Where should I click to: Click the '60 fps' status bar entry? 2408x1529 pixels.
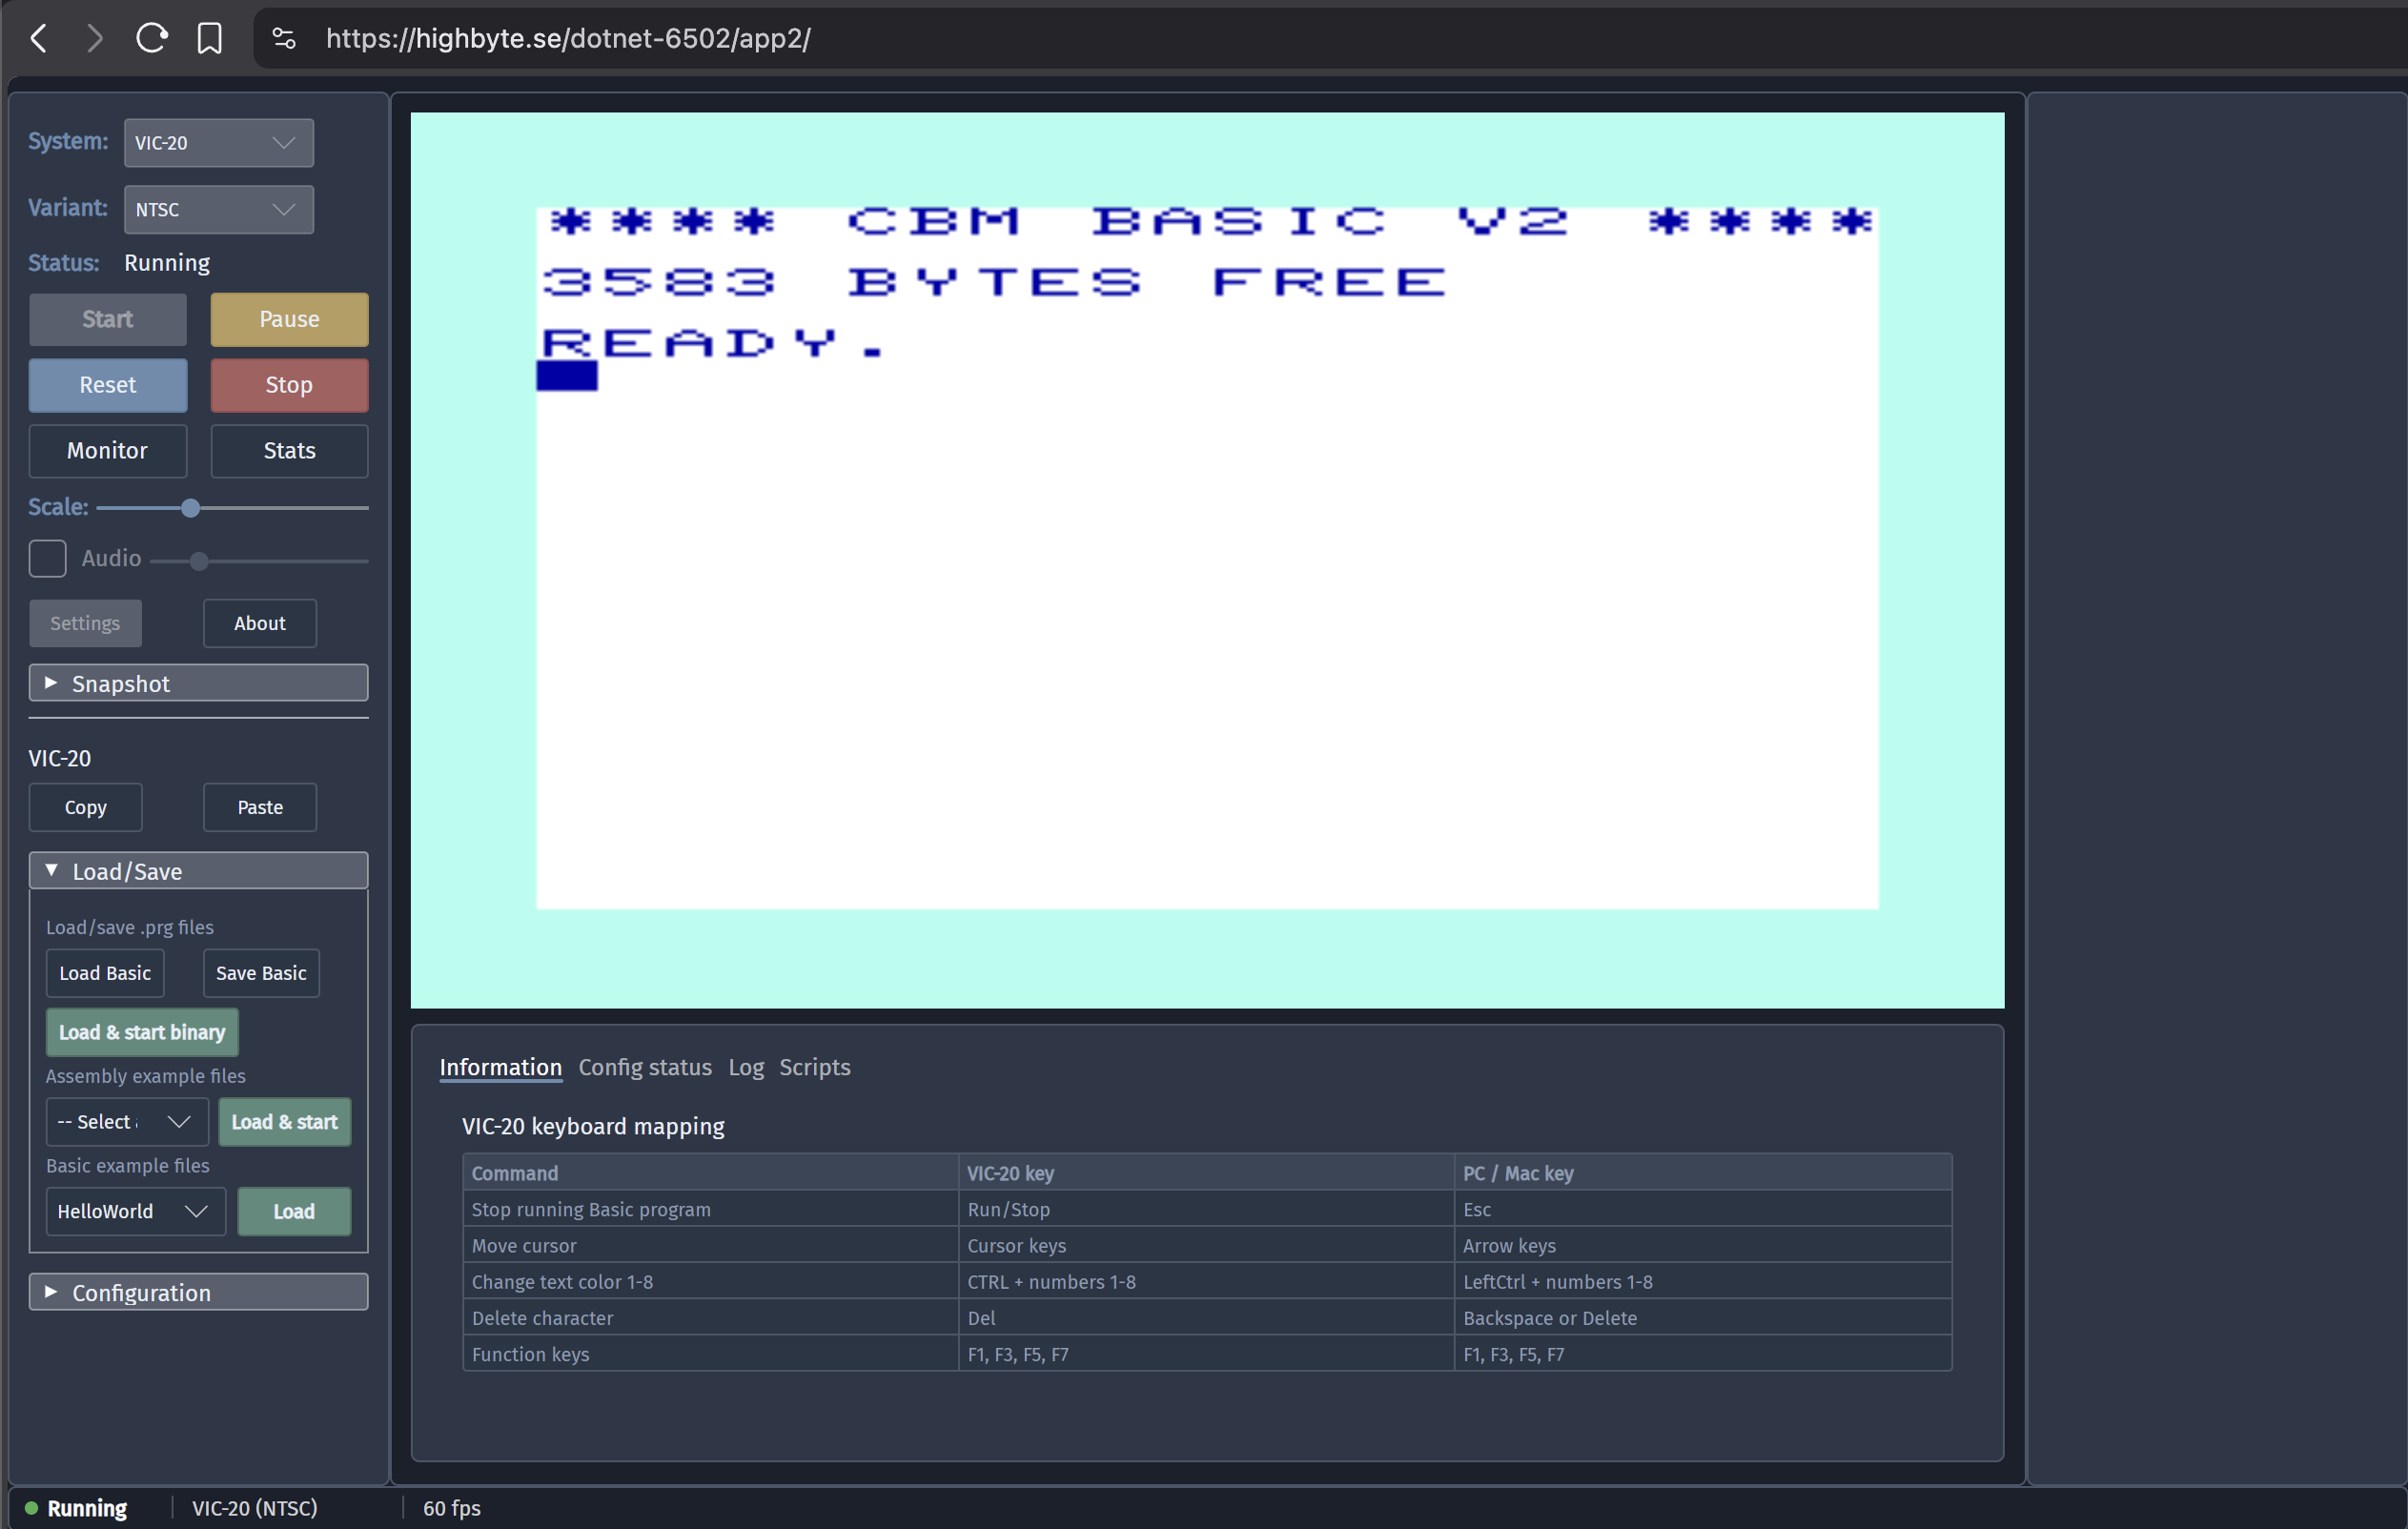tap(451, 1508)
